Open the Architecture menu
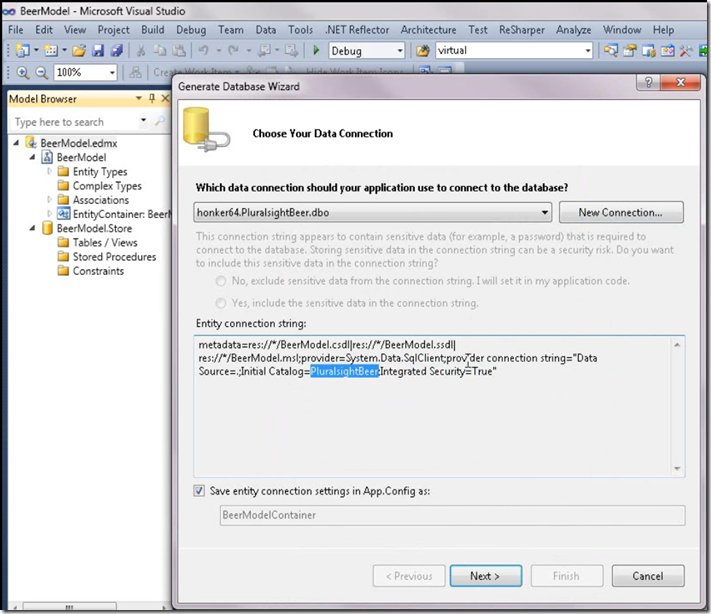Viewport: 711px width, 614px height. point(429,30)
